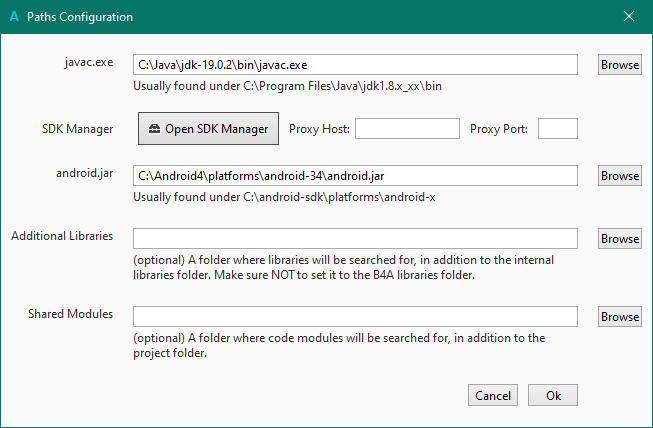Image resolution: width=653 pixels, height=428 pixels.
Task: Focus the Proxy Port text box
Action: click(558, 129)
